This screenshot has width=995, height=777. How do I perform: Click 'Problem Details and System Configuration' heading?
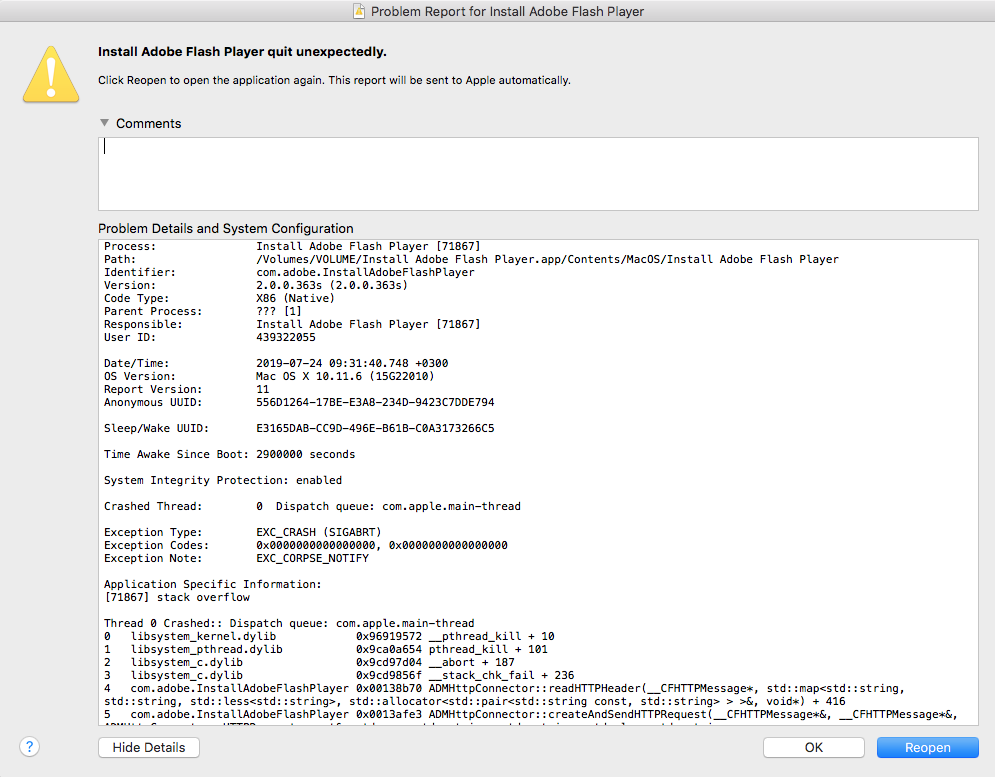tap(226, 229)
